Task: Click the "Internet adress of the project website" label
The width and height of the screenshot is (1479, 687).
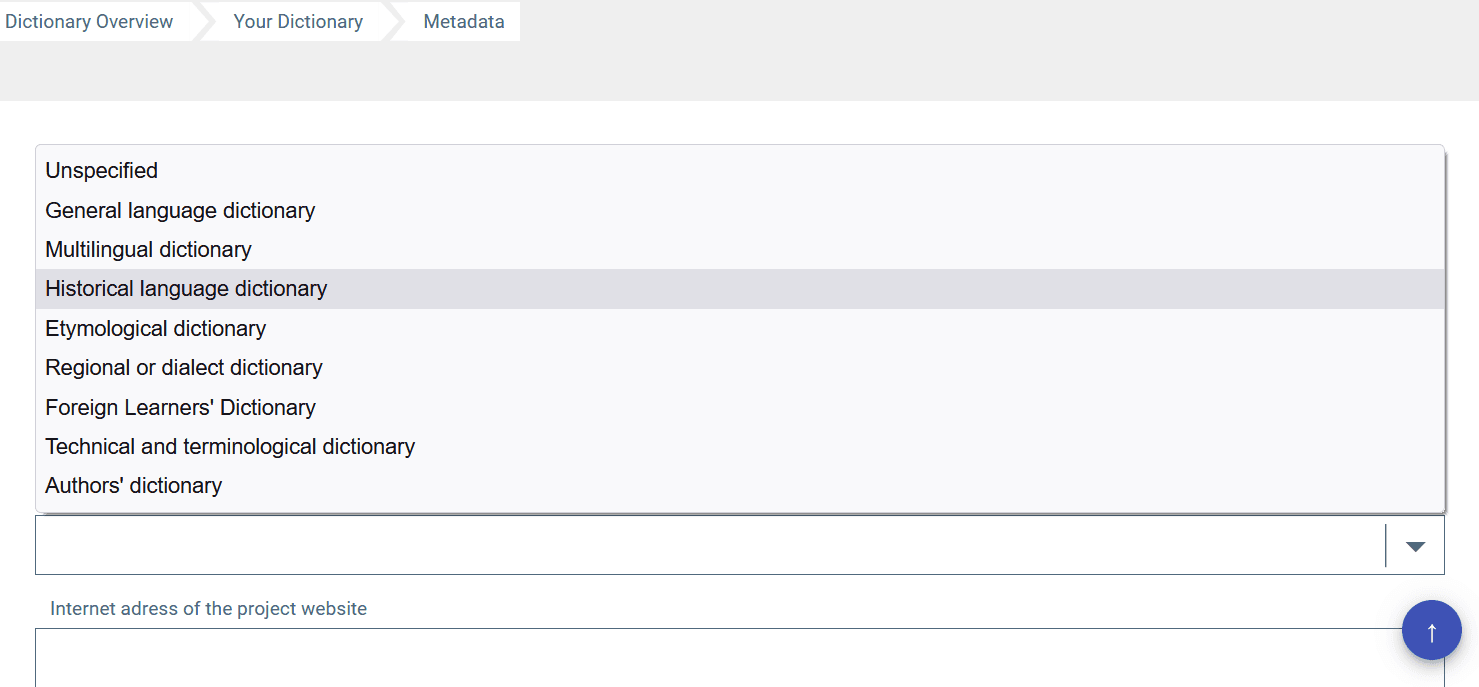Action: click(x=208, y=608)
